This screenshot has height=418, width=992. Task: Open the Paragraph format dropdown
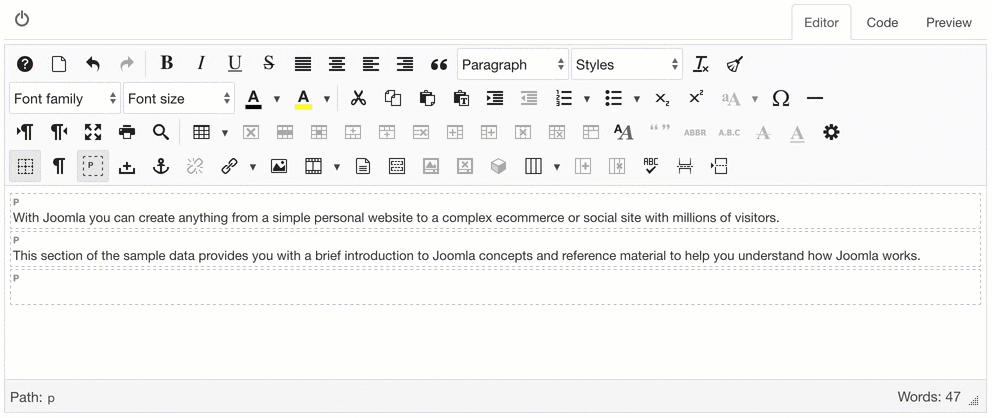tap(512, 65)
